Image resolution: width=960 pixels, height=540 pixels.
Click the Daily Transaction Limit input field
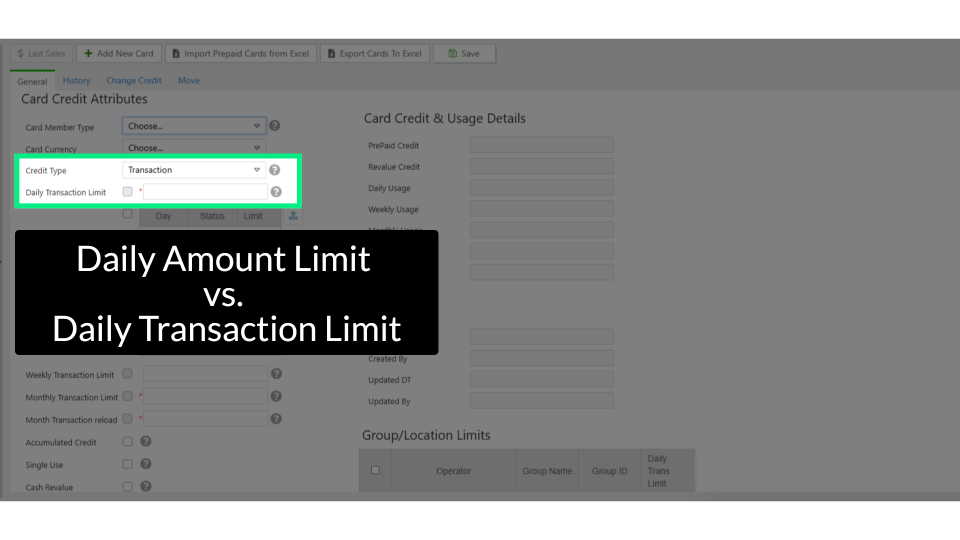pos(206,192)
